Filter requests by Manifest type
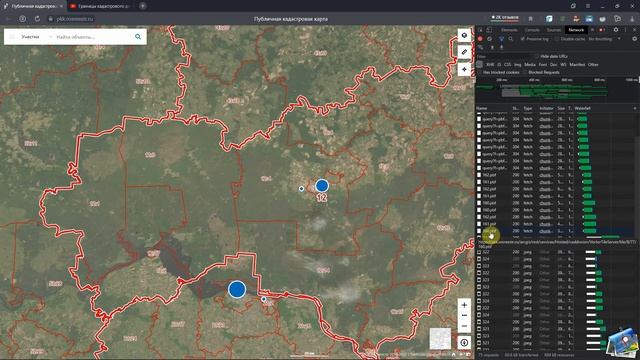Viewport: 640px width, 360px height. point(577,64)
